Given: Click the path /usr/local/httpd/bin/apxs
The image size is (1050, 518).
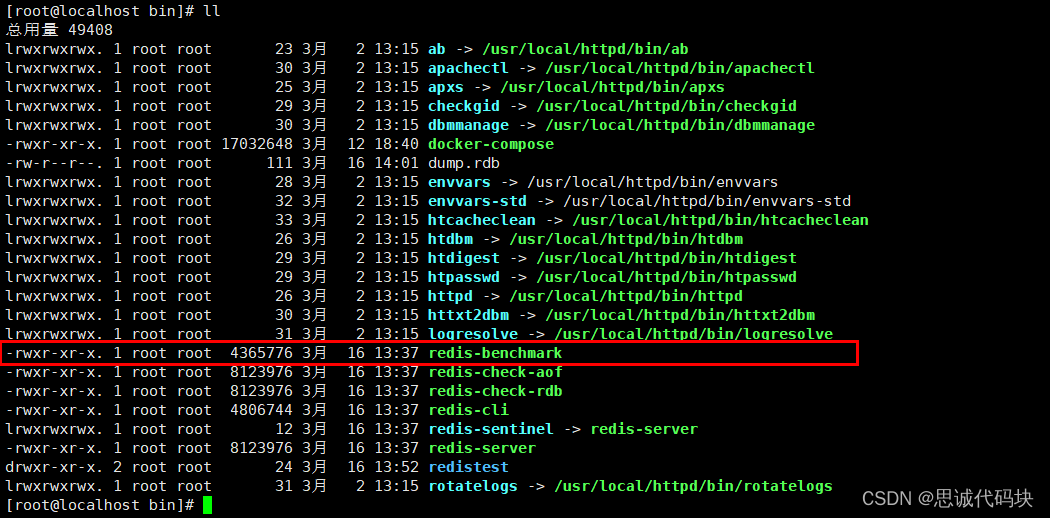Looking at the screenshot, I should 612,87.
